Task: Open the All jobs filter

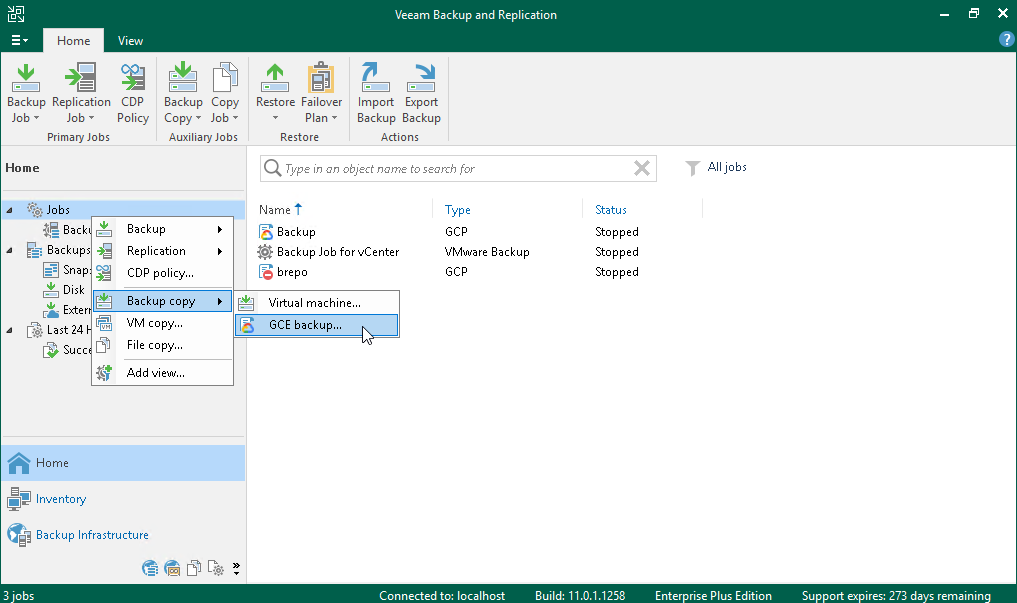Action: 716,167
